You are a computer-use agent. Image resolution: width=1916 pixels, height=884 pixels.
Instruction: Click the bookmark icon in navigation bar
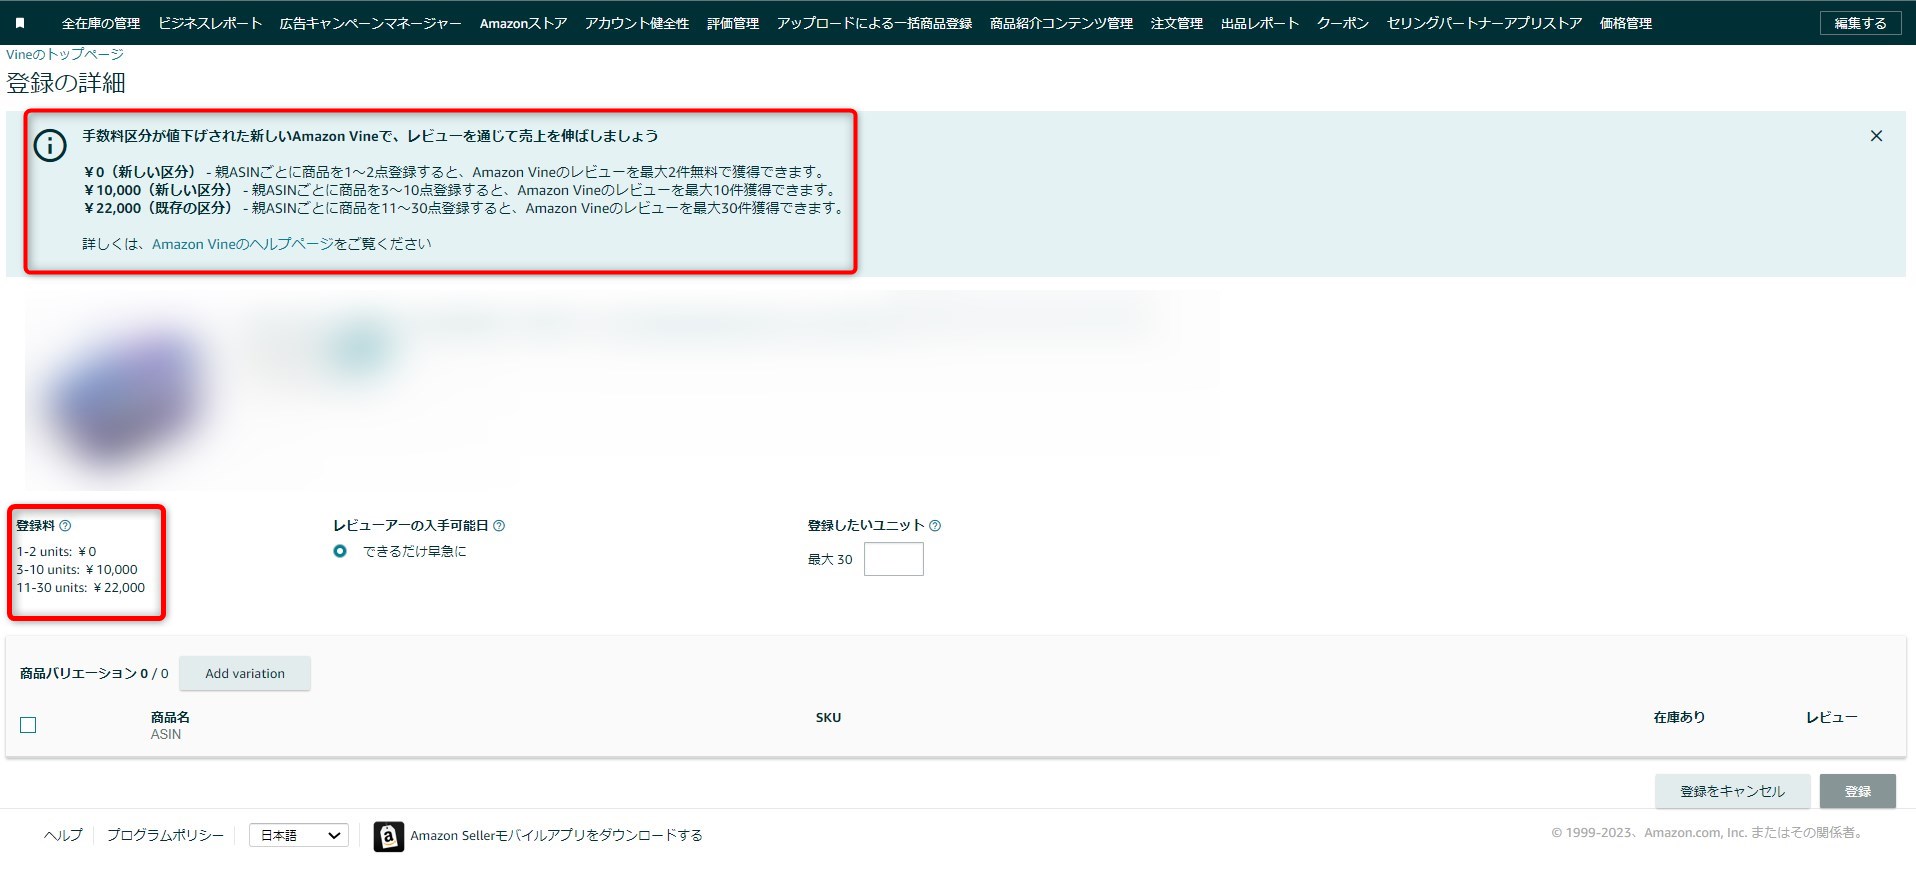click(20, 23)
